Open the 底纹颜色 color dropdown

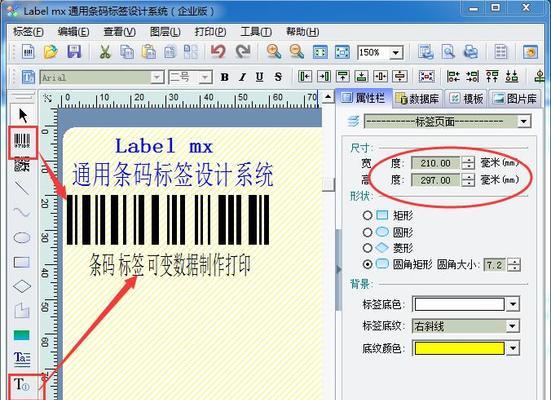pyautogui.click(x=513, y=348)
